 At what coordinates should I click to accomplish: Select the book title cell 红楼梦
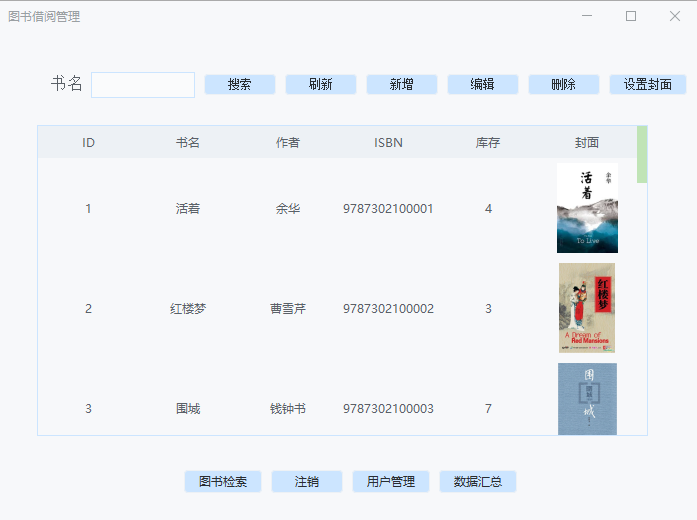coord(188,308)
